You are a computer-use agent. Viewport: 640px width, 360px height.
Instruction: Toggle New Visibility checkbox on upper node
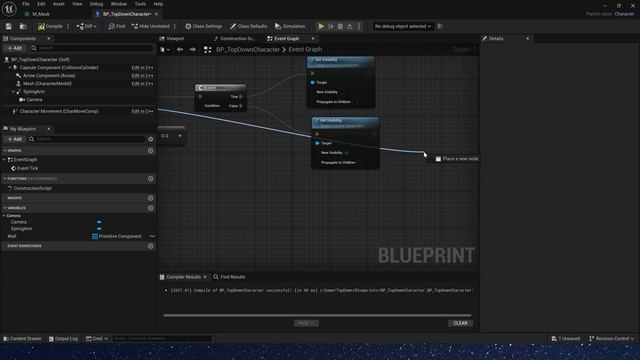click(x=342, y=92)
